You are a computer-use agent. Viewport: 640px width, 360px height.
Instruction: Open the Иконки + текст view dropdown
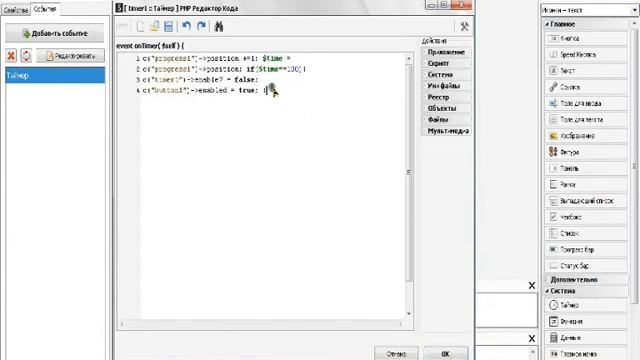point(589,10)
